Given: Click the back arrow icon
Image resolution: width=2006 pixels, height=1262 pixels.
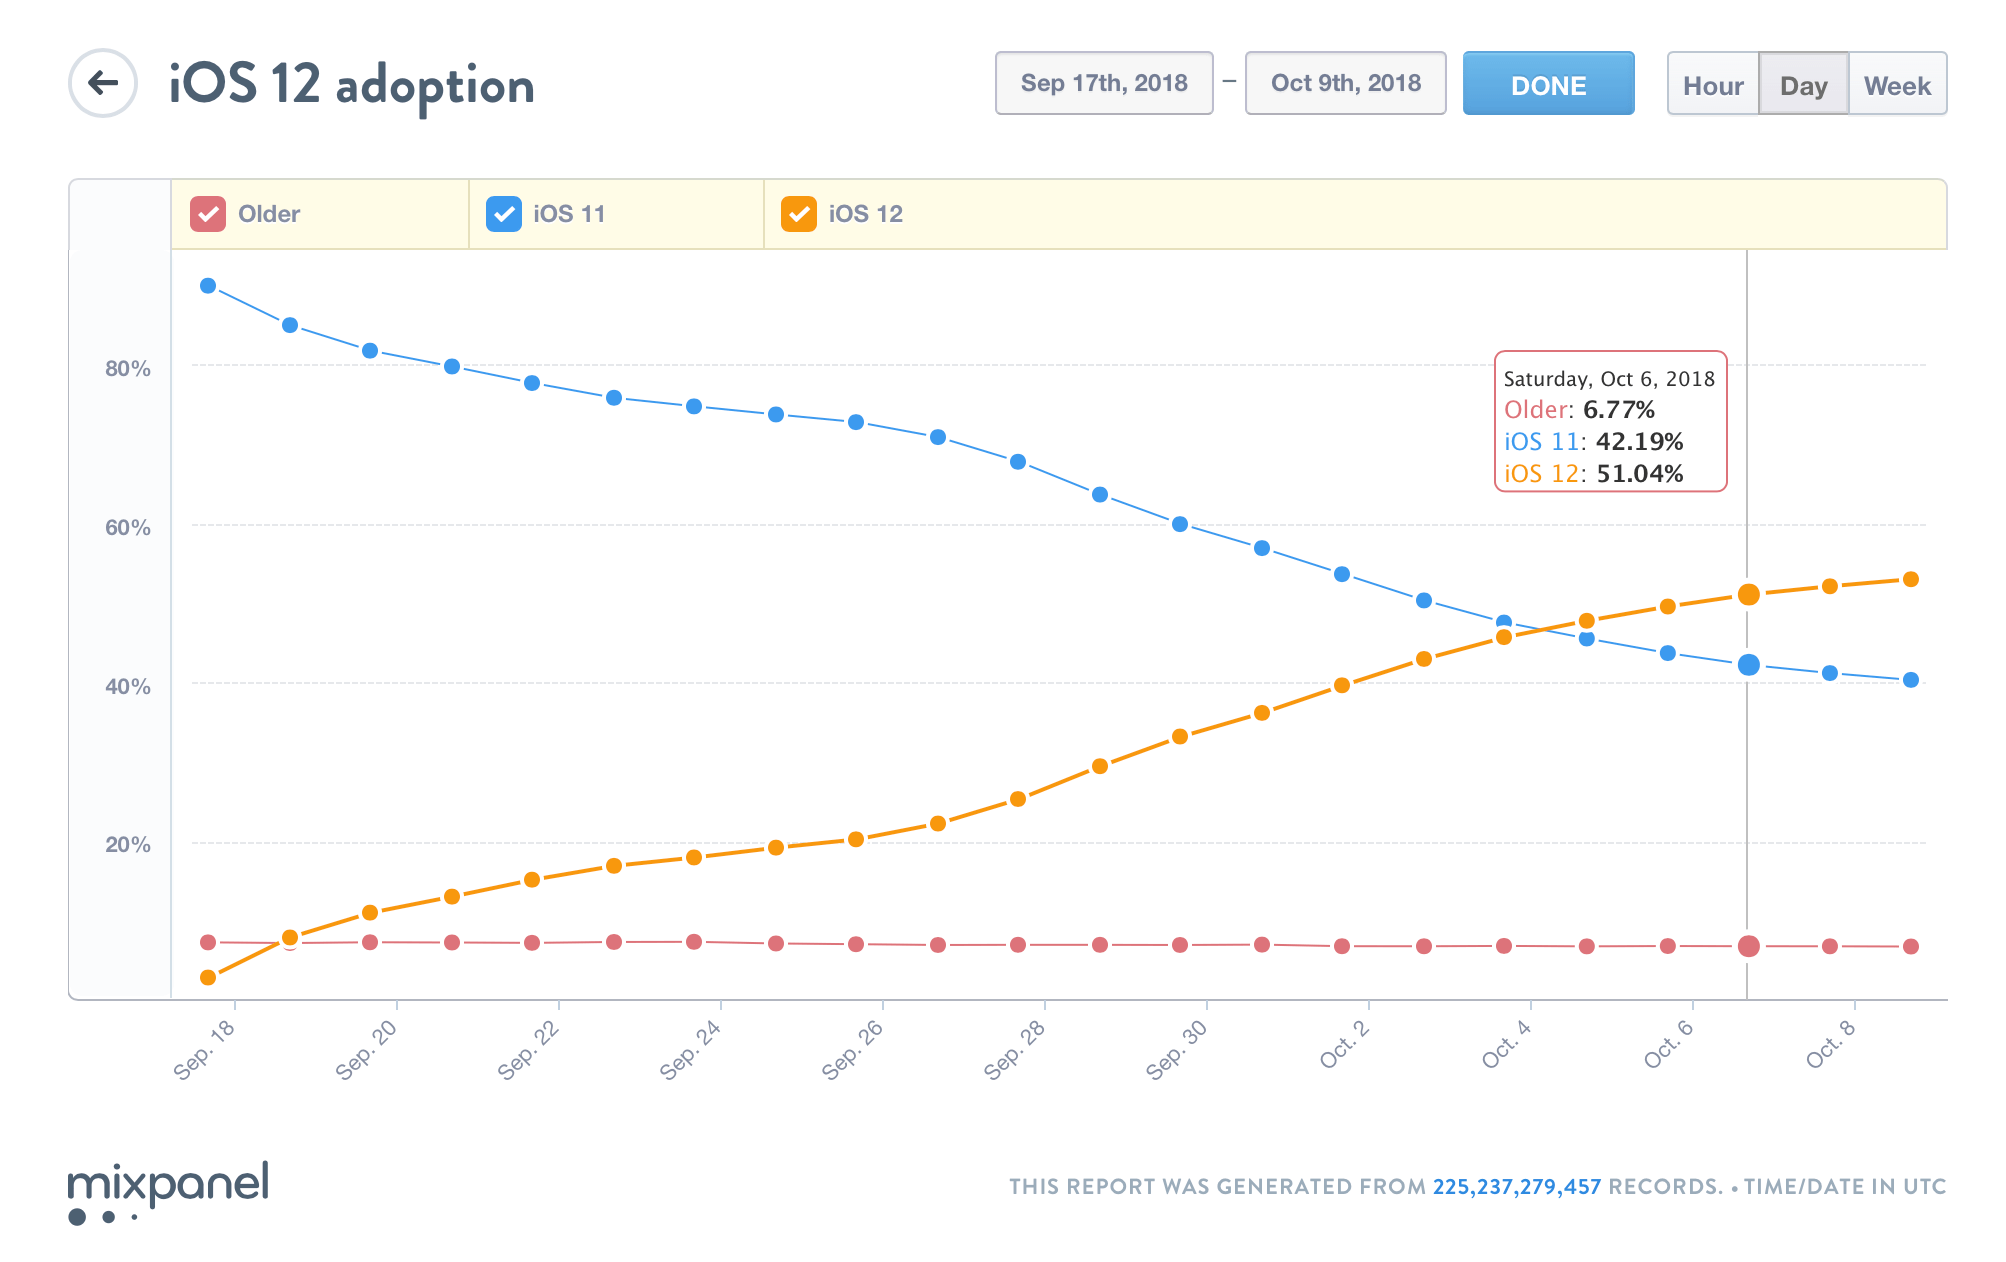Looking at the screenshot, I should click(103, 83).
